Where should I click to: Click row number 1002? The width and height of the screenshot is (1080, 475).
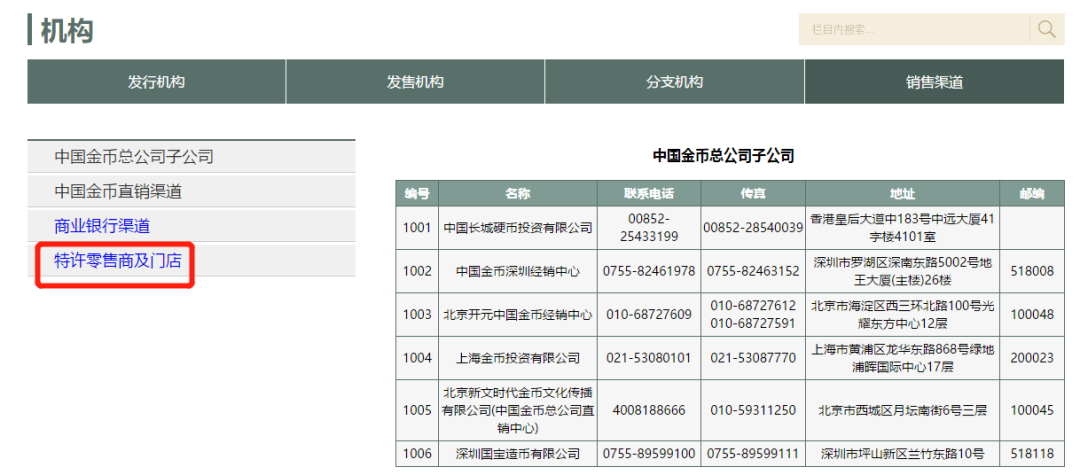click(417, 271)
